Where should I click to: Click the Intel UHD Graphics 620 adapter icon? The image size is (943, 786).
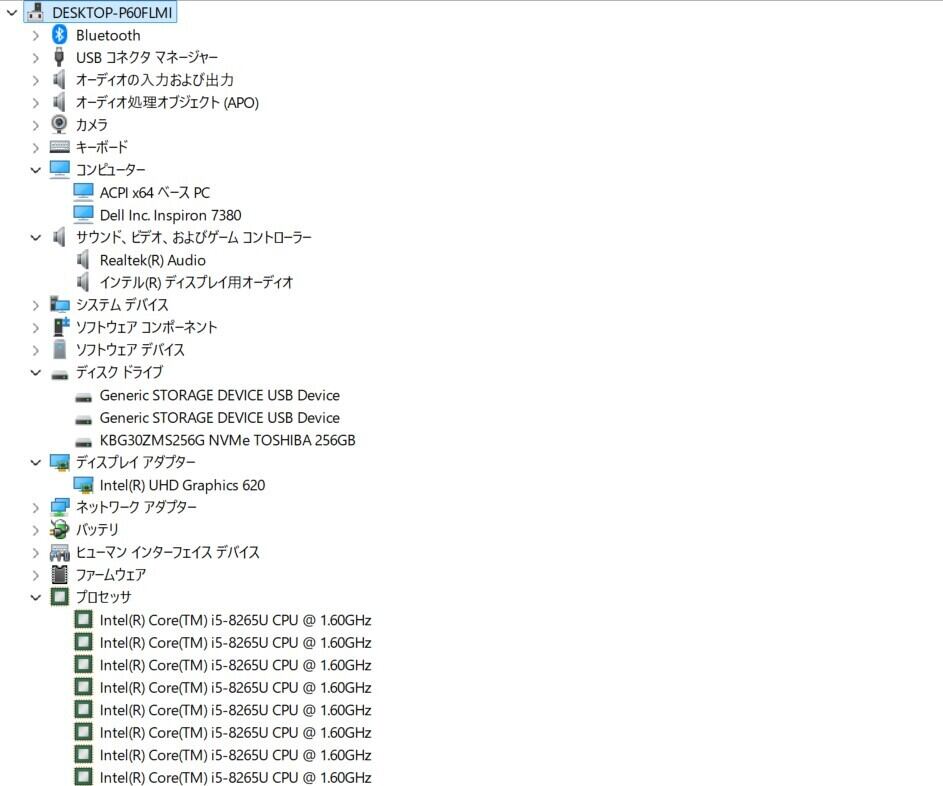click(x=83, y=485)
